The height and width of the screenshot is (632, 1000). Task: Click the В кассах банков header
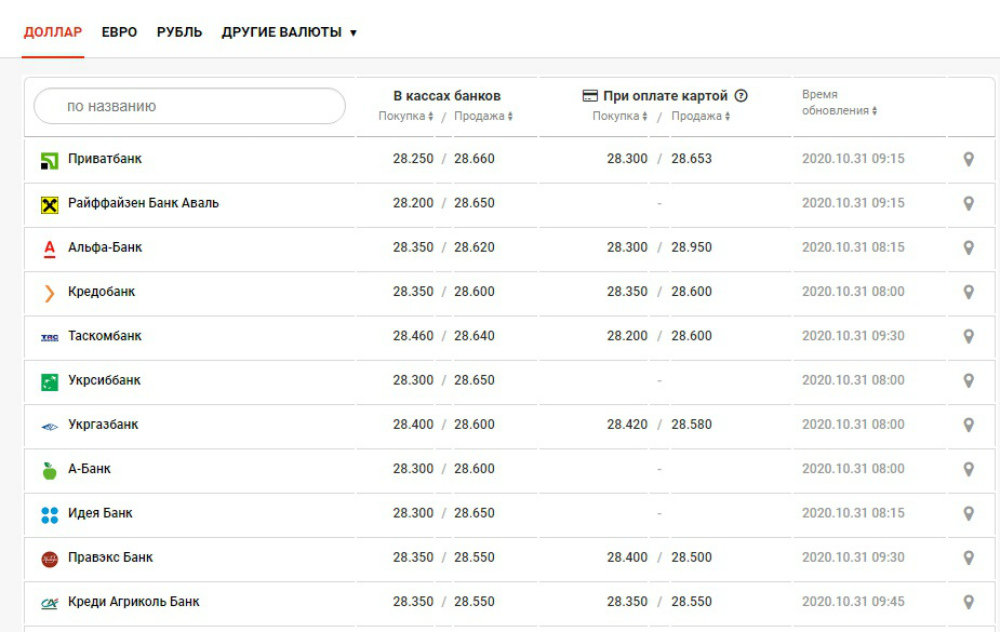(446, 96)
